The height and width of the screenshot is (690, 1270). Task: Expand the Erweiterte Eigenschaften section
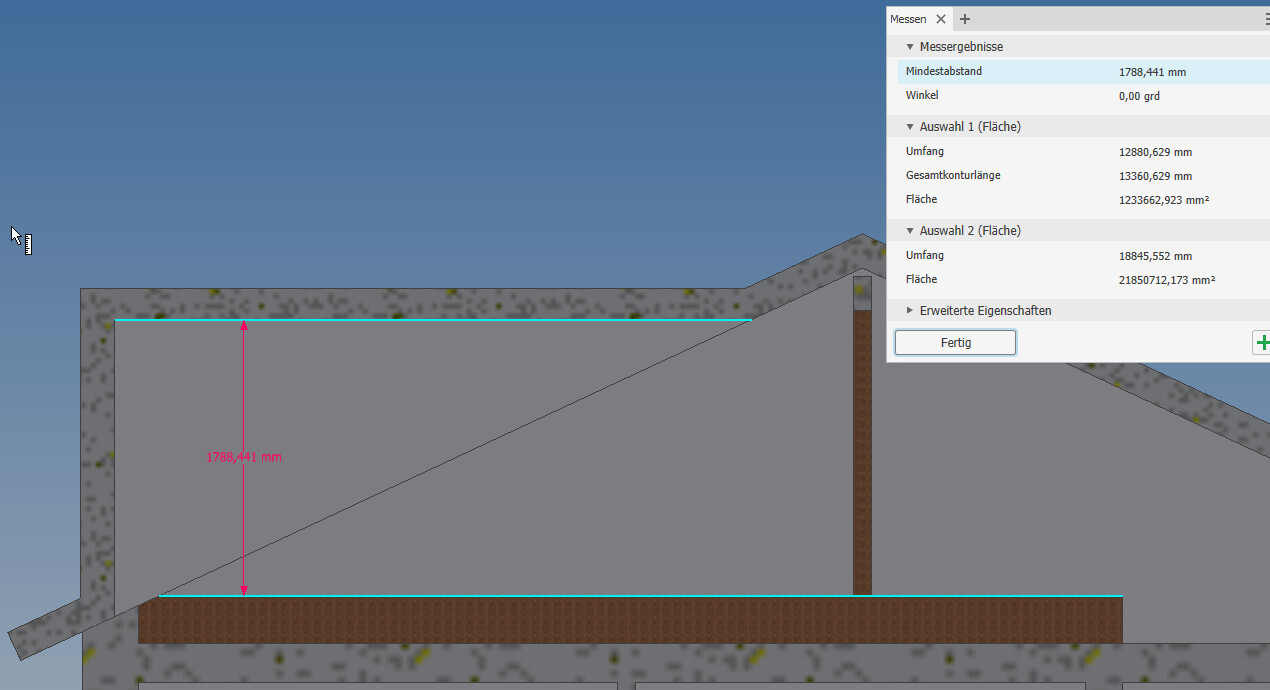coord(910,311)
